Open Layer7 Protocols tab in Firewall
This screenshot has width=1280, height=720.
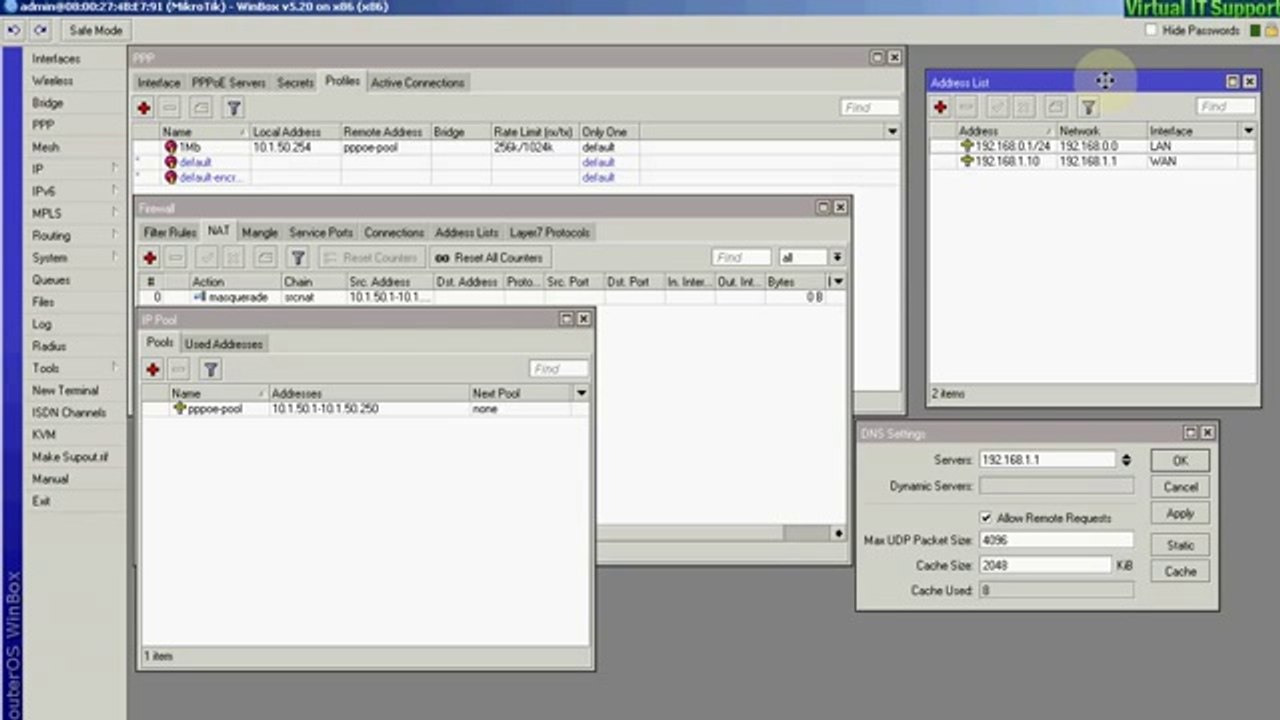[550, 232]
